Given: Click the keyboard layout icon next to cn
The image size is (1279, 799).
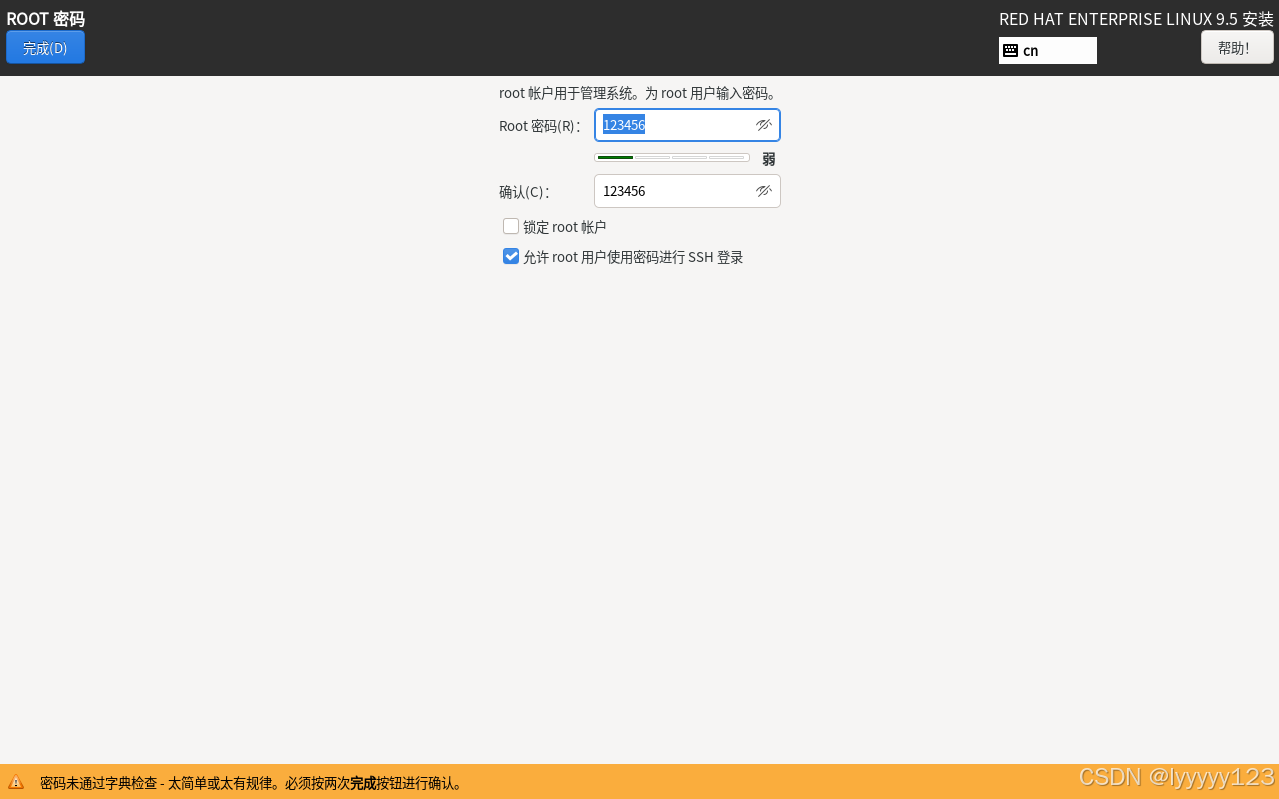Looking at the screenshot, I should pyautogui.click(x=1010, y=50).
